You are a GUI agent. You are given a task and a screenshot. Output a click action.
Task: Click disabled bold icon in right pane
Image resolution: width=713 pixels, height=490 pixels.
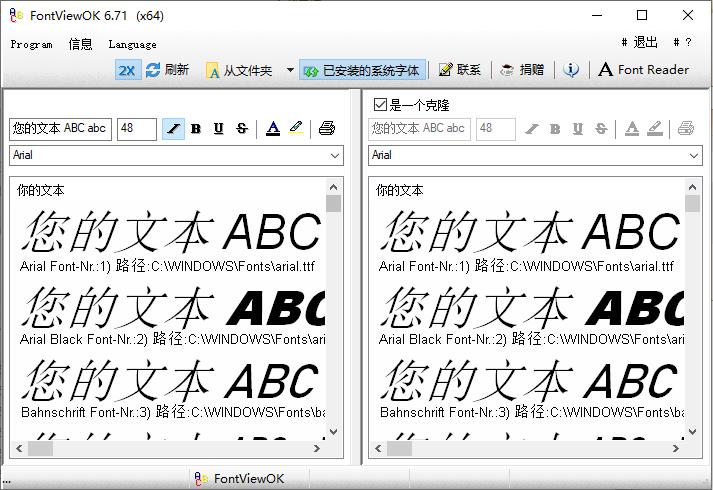[x=555, y=129]
